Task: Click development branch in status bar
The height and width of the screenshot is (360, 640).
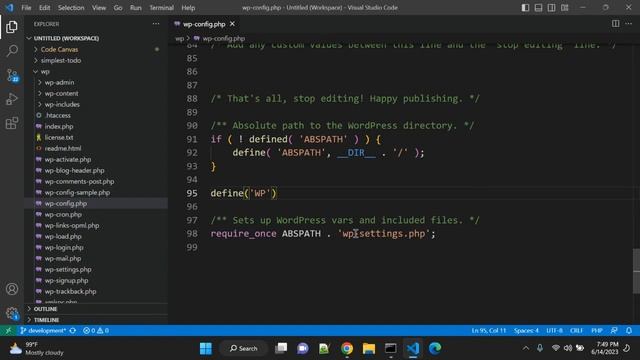Action: coord(43,330)
